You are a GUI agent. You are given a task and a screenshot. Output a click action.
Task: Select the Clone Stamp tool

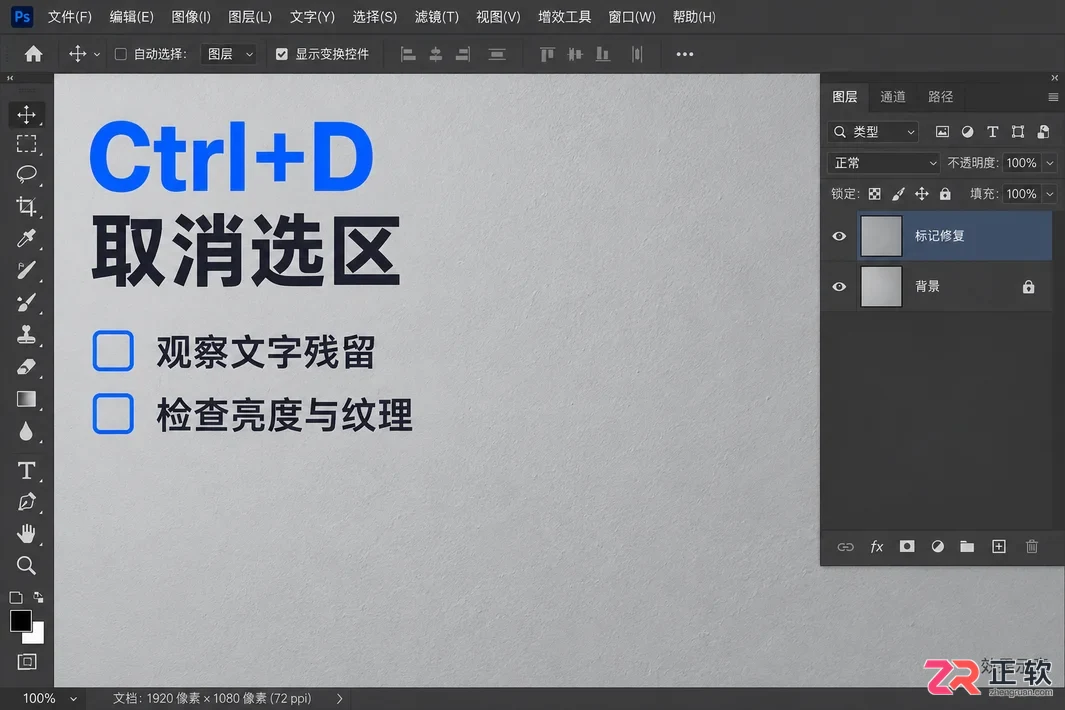pos(26,334)
